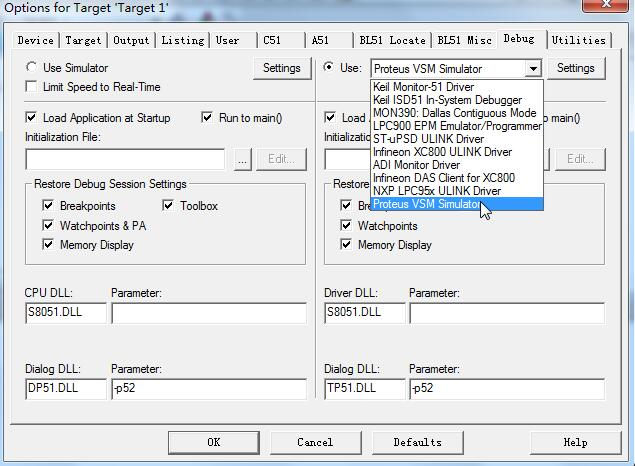Click the CPU DLL Parameter field
The height and width of the screenshot is (466, 635).
coord(209,313)
